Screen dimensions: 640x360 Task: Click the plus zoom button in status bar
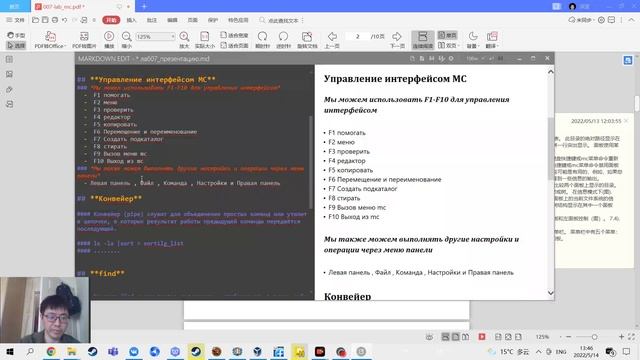tap(621, 337)
